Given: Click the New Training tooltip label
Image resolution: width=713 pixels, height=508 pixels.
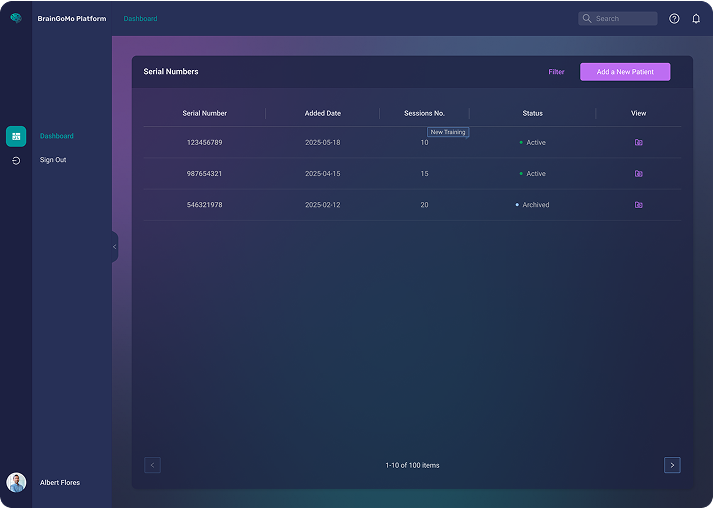Looking at the screenshot, I should 448,132.
